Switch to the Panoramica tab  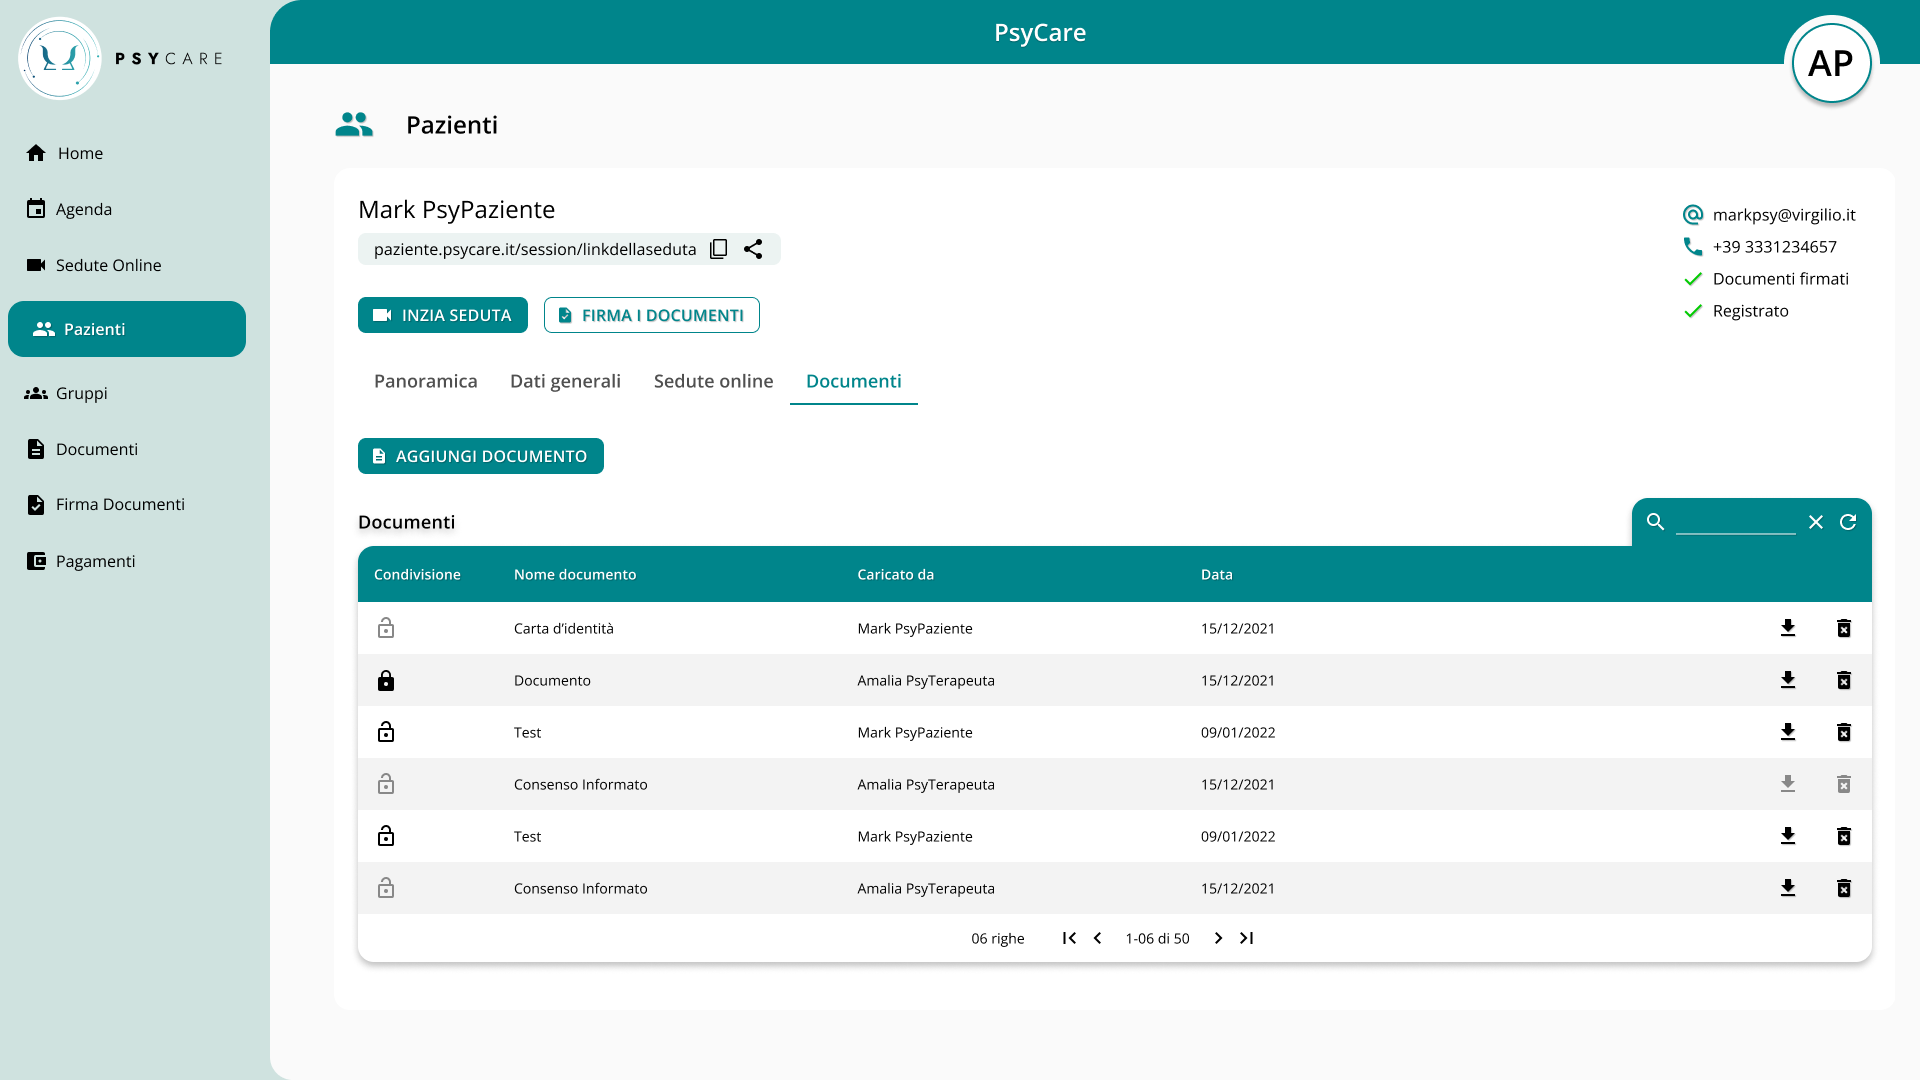(426, 381)
